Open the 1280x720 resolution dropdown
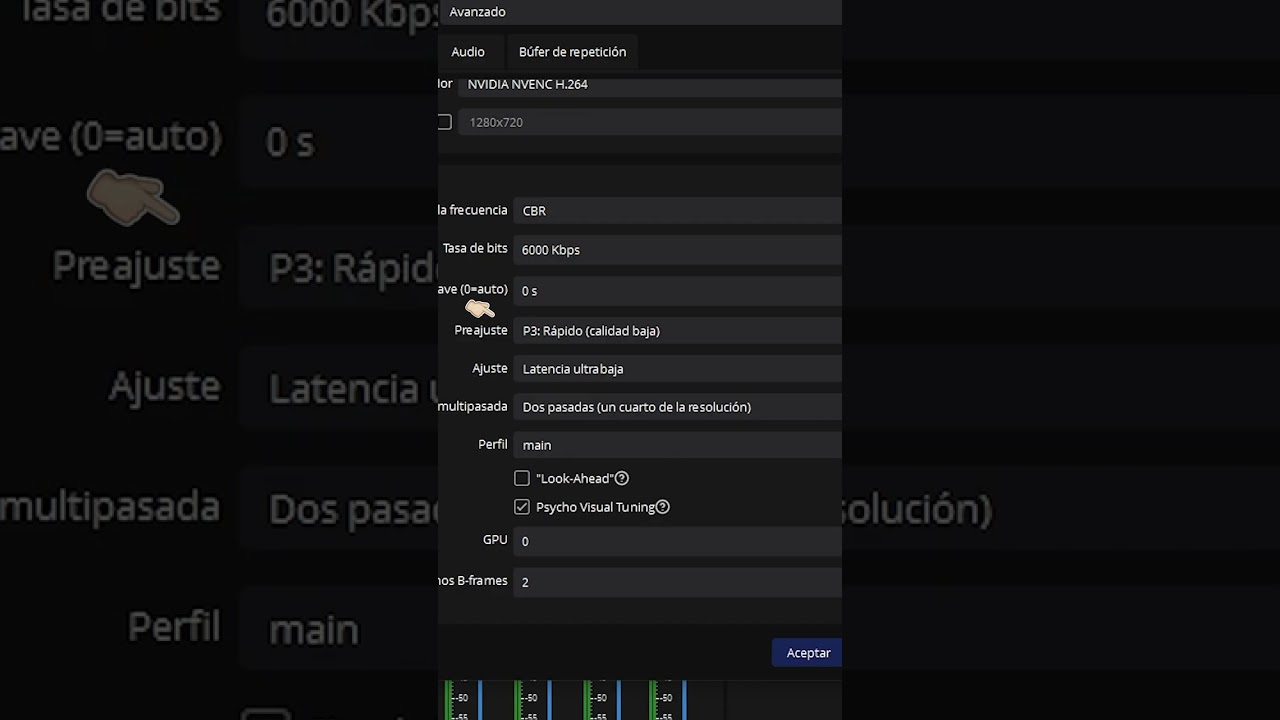The width and height of the screenshot is (1280, 720). [650, 122]
